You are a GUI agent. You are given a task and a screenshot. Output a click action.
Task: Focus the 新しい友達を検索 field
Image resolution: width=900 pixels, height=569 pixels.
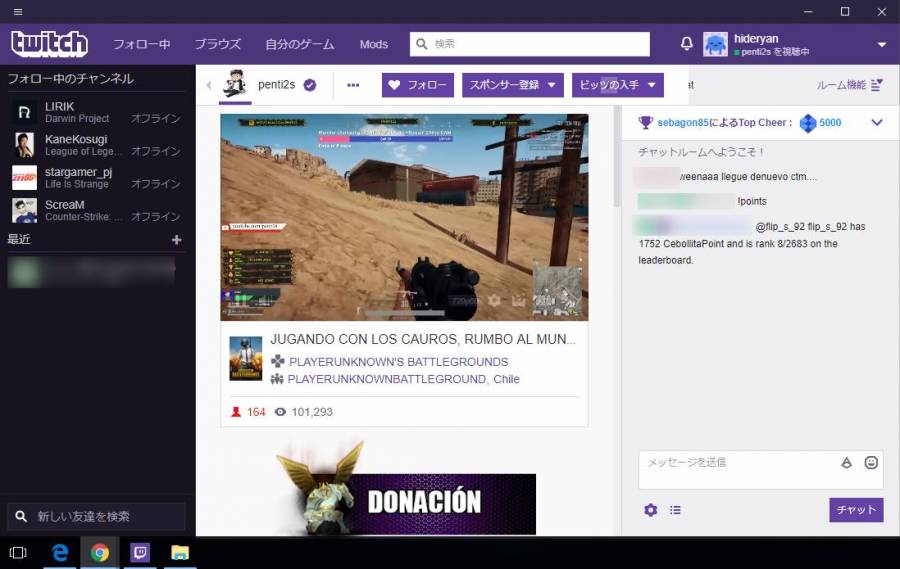tap(96, 516)
